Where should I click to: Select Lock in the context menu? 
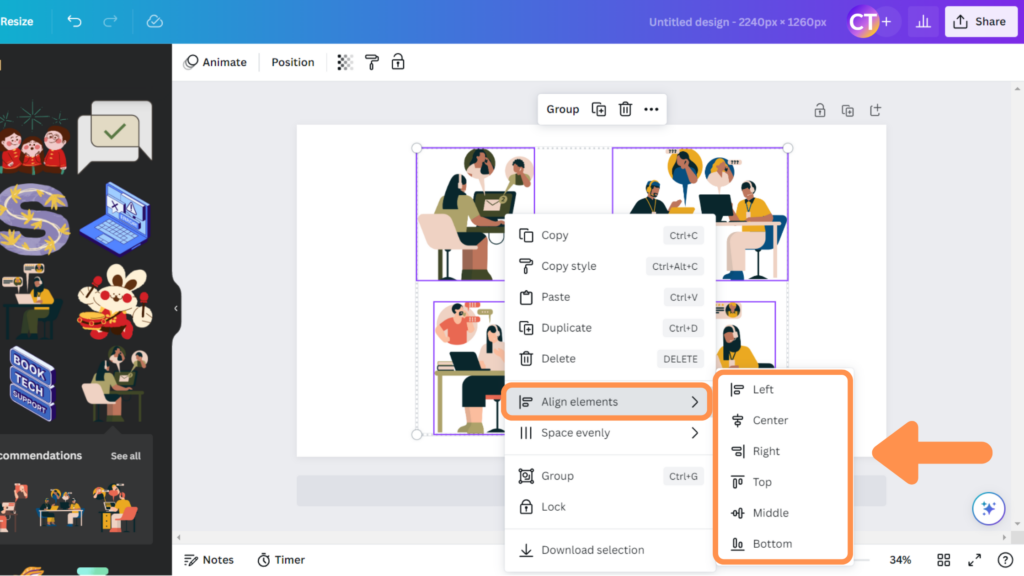(610, 506)
